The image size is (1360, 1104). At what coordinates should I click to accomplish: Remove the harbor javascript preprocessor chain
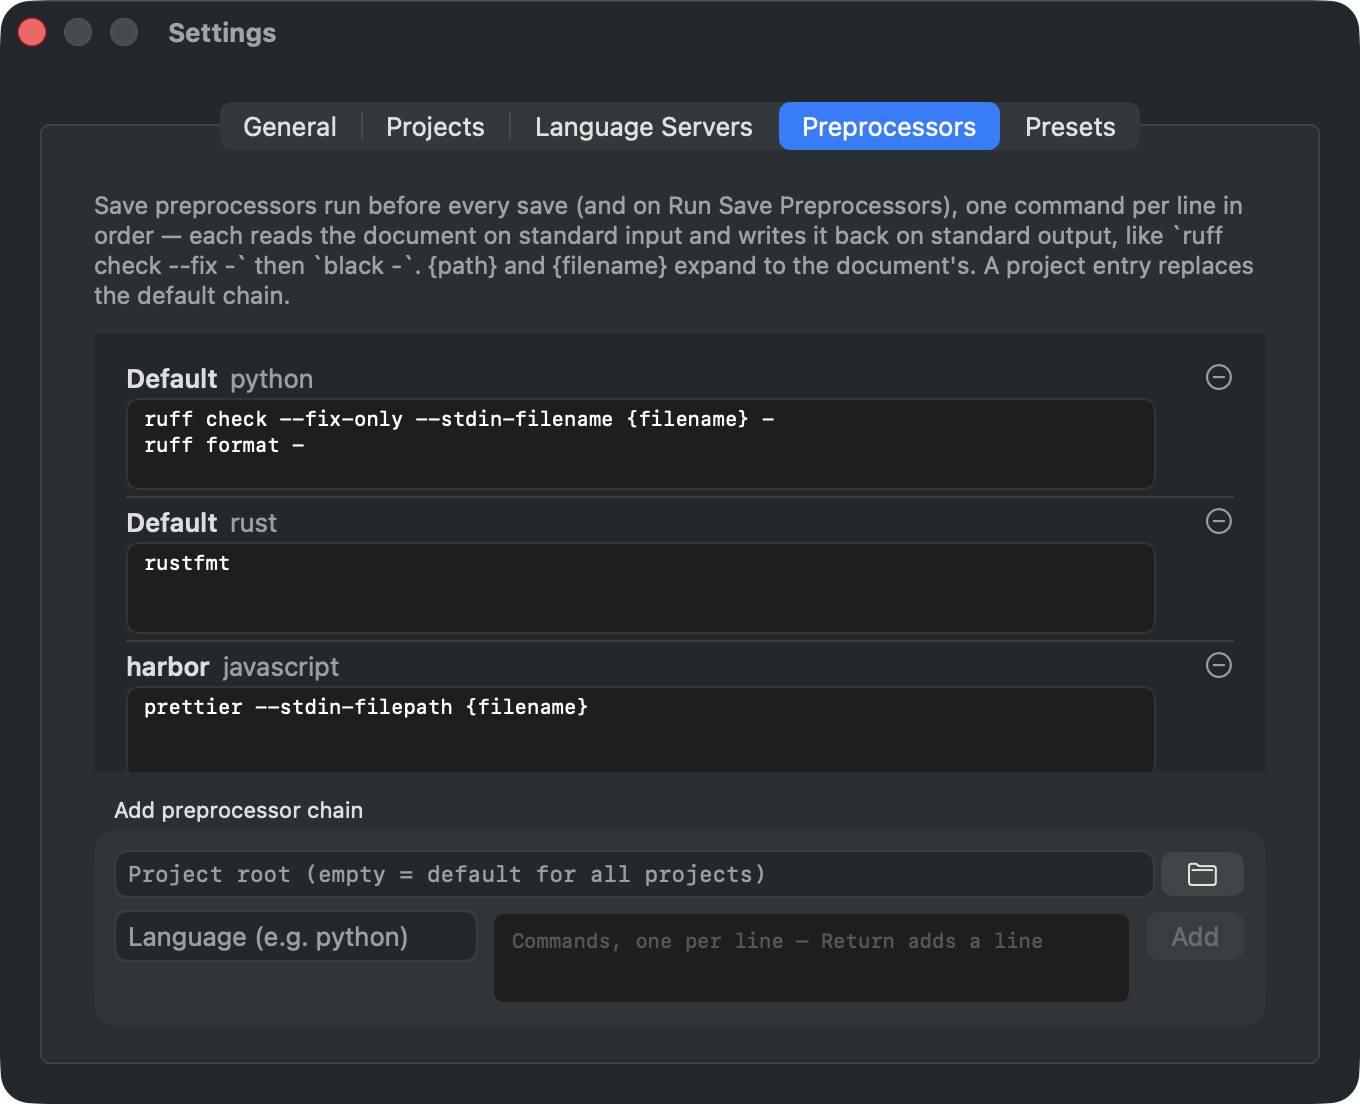click(1218, 665)
